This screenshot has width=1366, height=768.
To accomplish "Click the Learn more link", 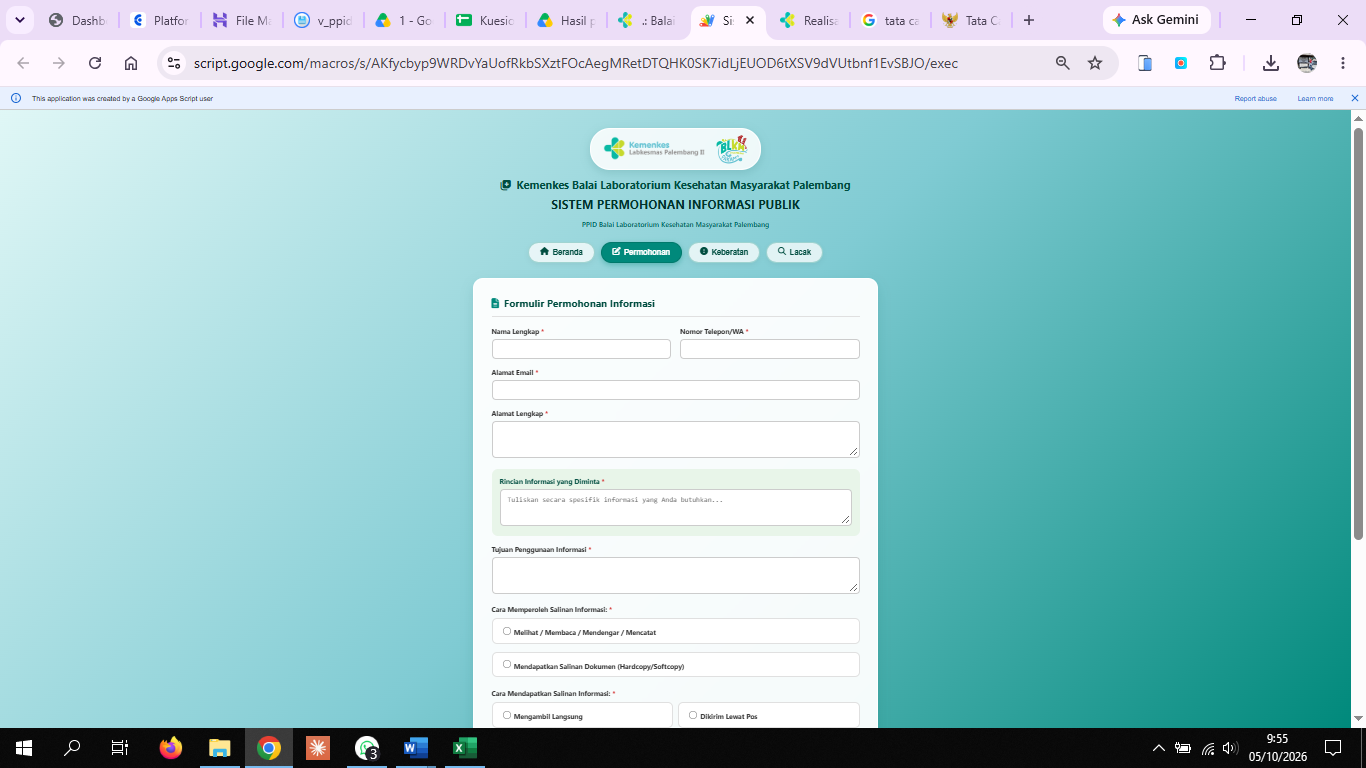I will pos(1315,98).
